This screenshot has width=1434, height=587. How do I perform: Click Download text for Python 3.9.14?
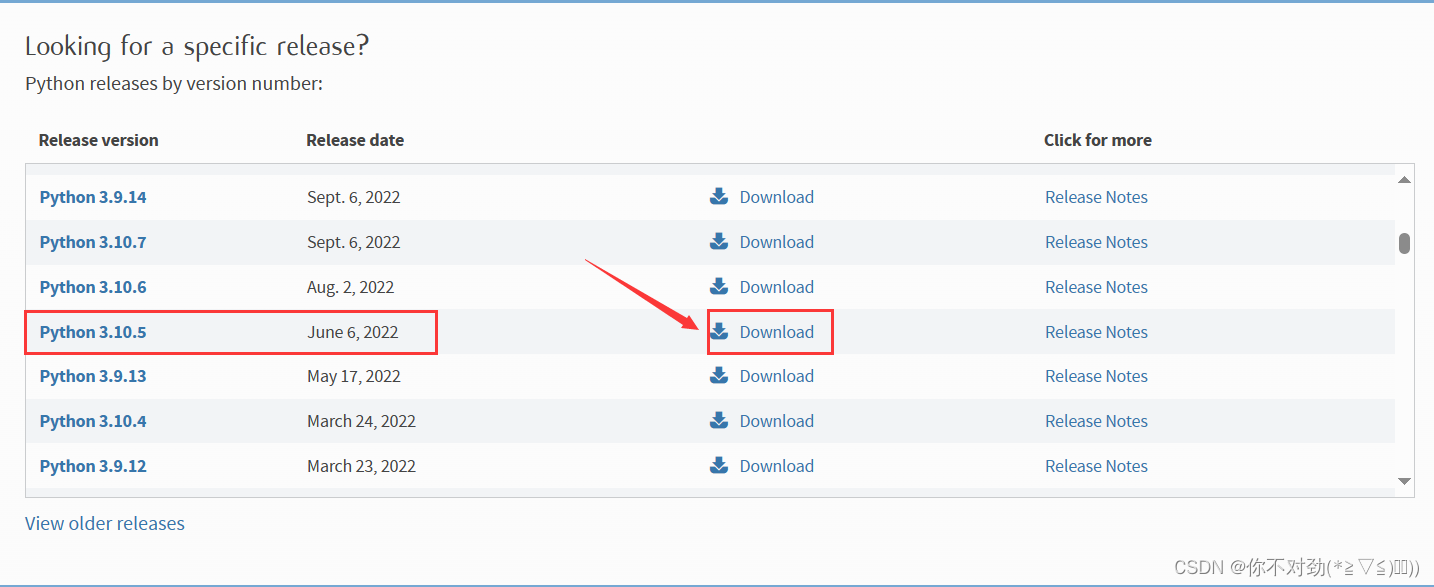(x=777, y=197)
